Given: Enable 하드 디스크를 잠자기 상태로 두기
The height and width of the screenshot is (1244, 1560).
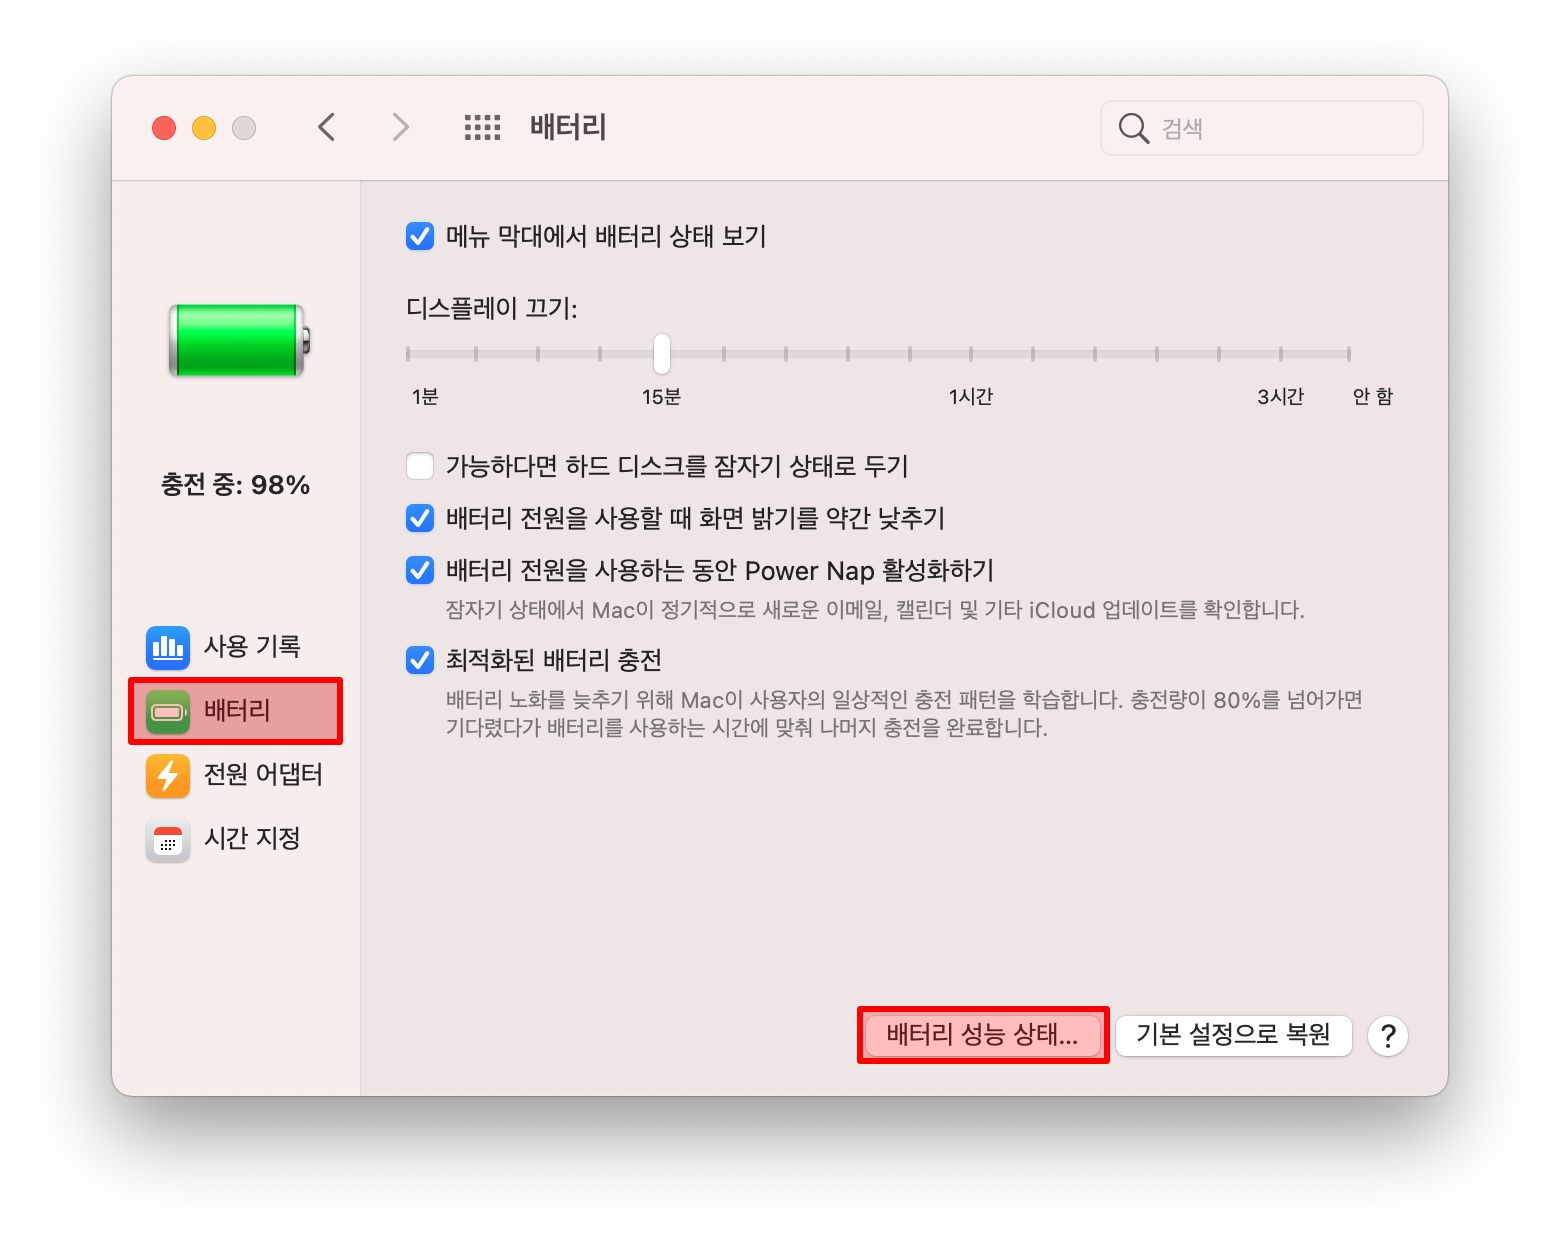Looking at the screenshot, I should click(420, 466).
